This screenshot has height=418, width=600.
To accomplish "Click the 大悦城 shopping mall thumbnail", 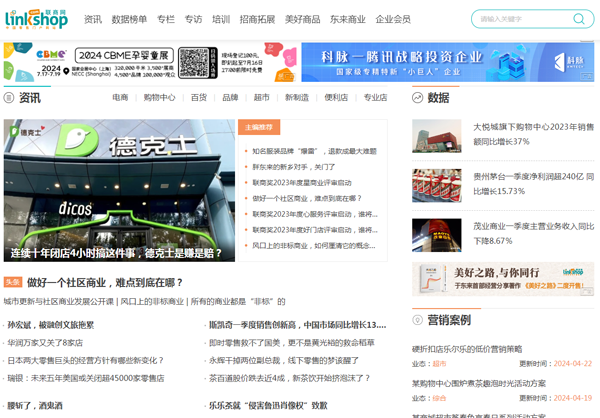I will pos(437,136).
